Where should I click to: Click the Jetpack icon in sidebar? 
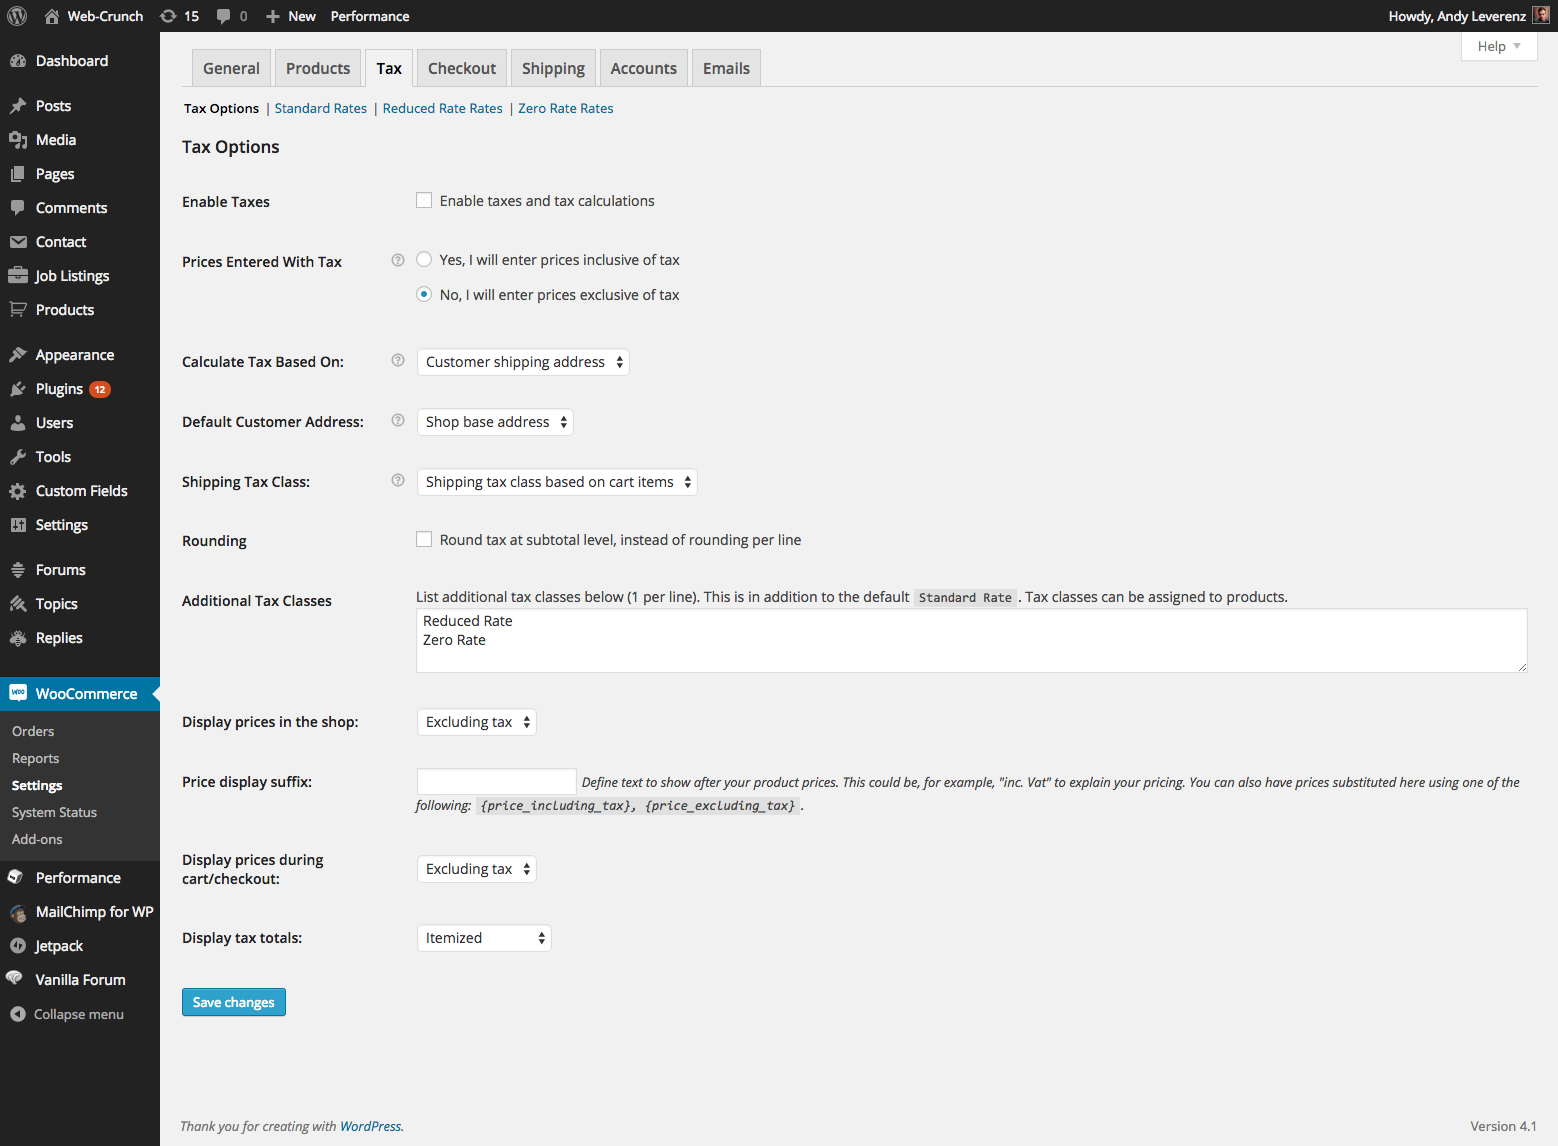18,946
